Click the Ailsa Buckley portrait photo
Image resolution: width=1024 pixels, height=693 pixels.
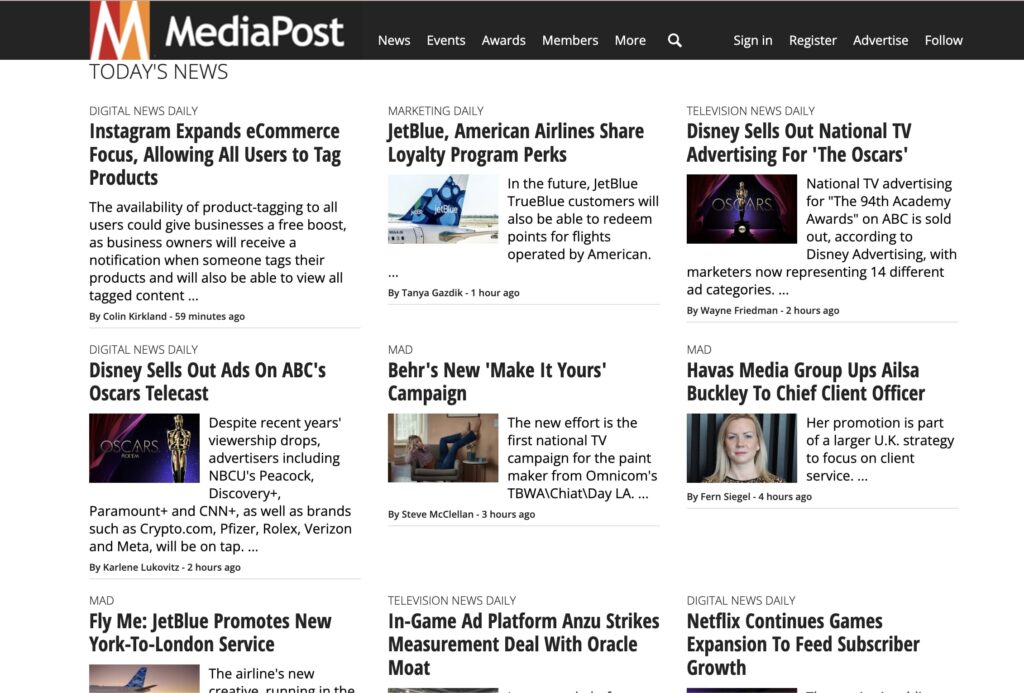click(x=742, y=446)
